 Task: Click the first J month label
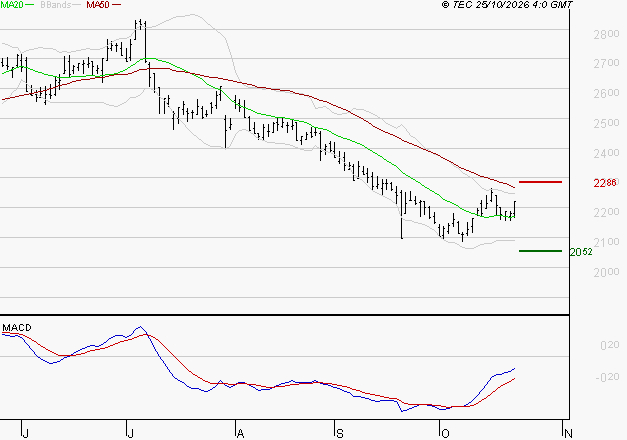[25, 433]
